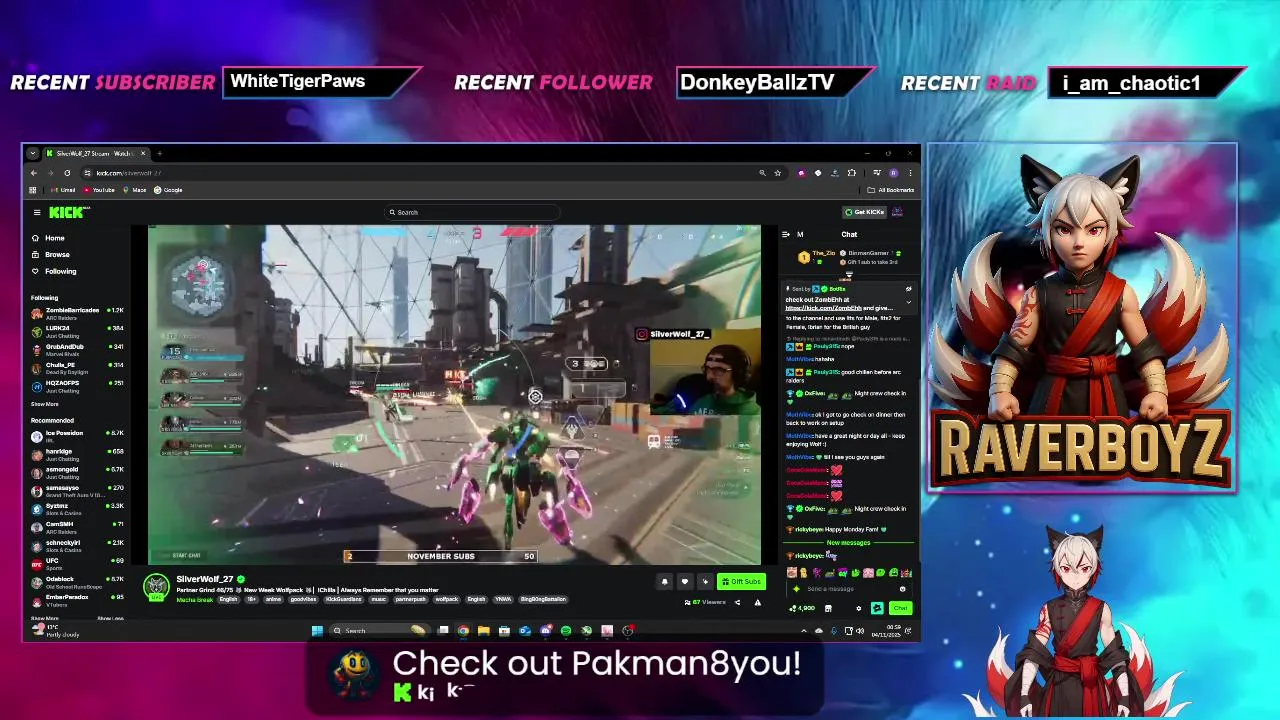Collapse Recommended list with Show Less

point(110,618)
